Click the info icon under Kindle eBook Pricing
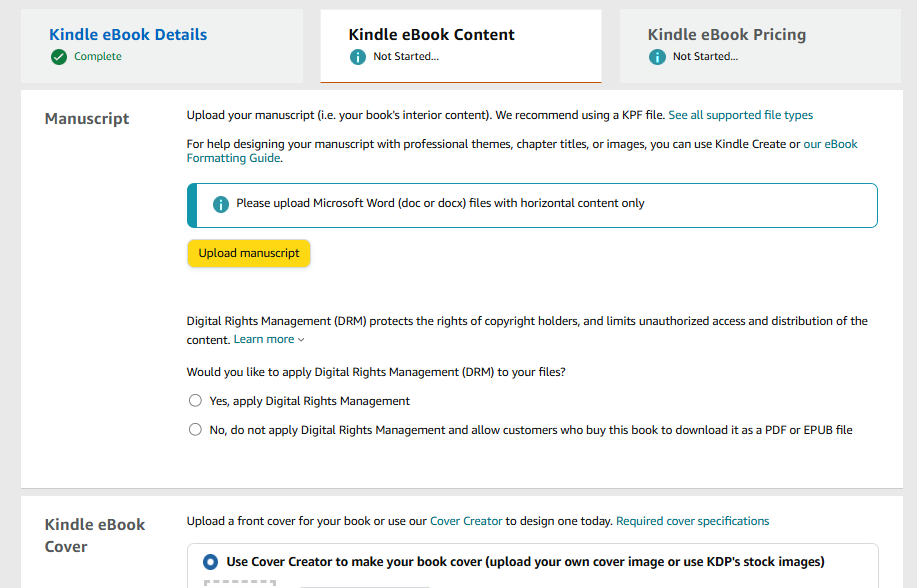 (x=657, y=57)
